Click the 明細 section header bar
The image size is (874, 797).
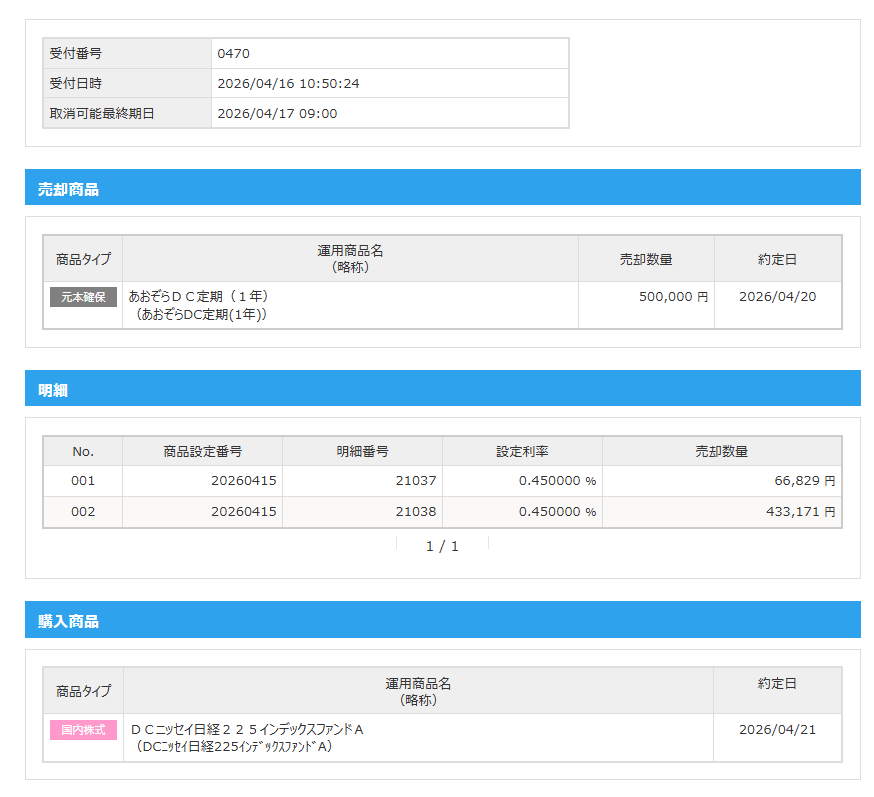tap(442, 390)
